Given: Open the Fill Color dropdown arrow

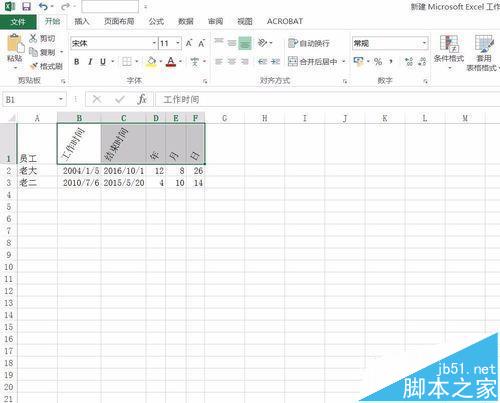Looking at the screenshot, I should 160,61.
